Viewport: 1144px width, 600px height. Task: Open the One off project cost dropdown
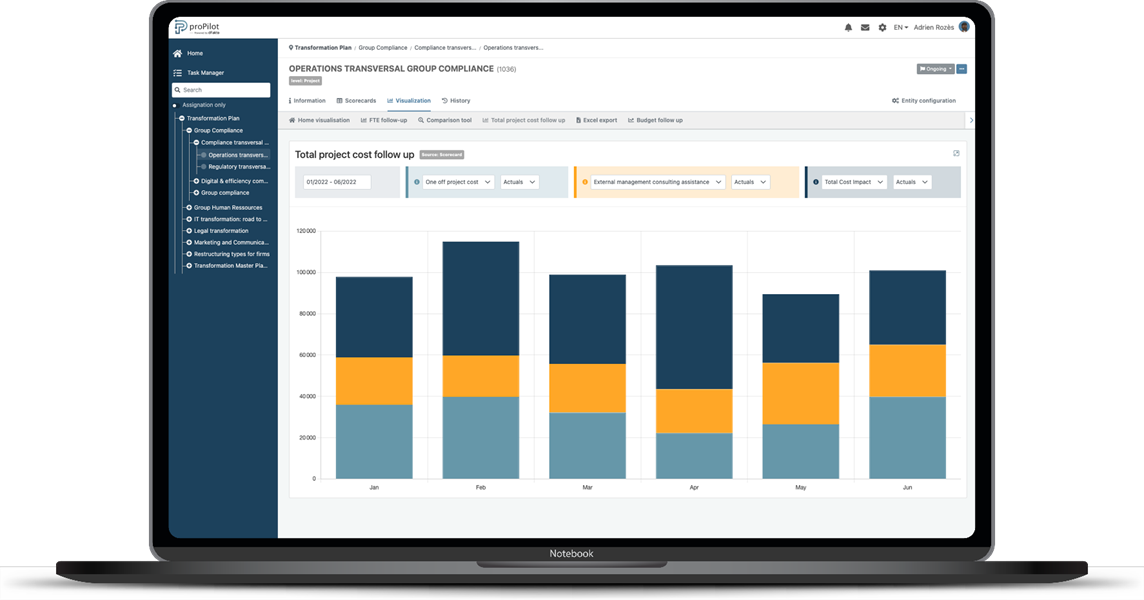(x=458, y=182)
